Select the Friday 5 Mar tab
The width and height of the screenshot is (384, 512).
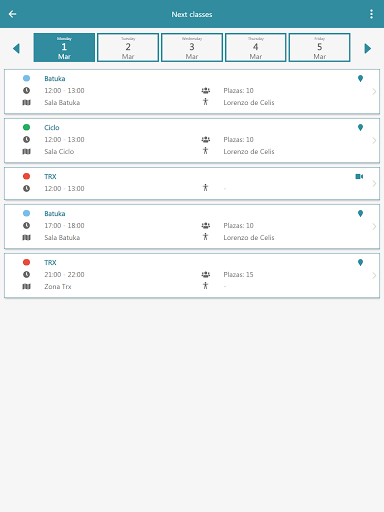319,47
